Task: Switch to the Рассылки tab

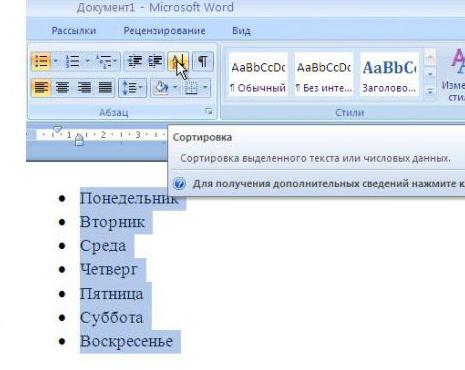Action: pos(74,31)
